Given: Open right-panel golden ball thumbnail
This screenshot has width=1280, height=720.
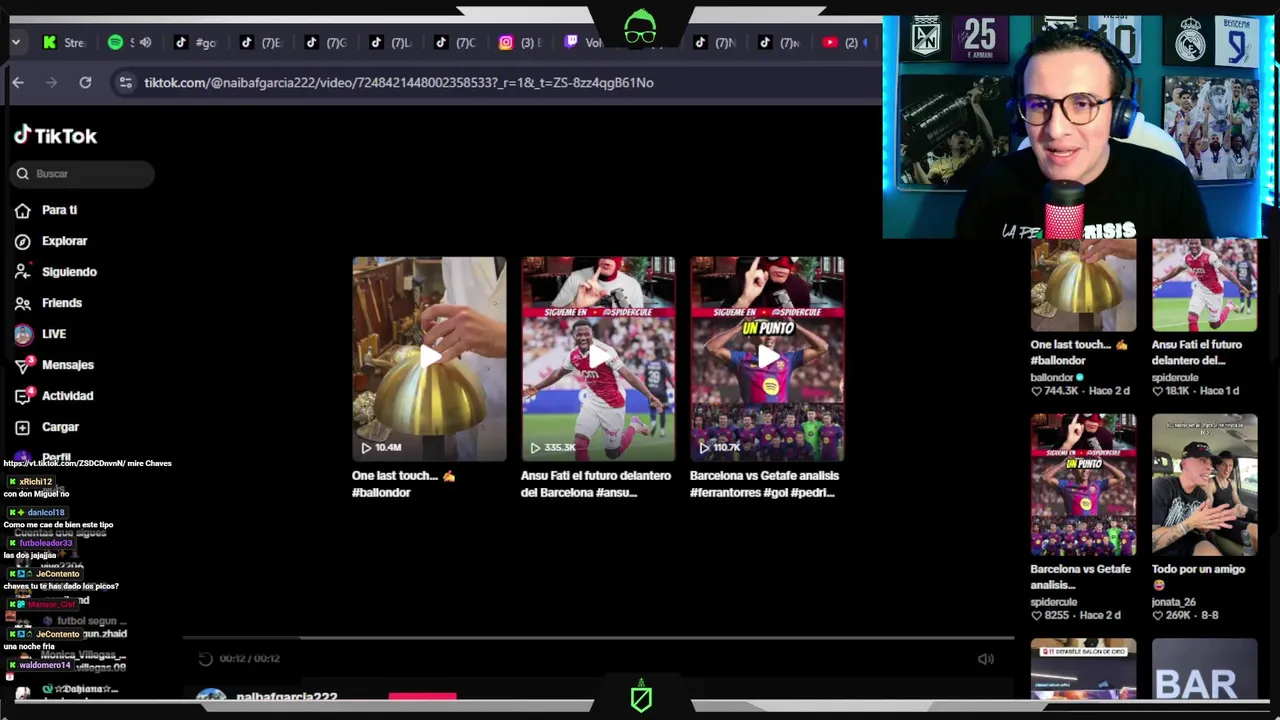Looking at the screenshot, I should click(x=1083, y=285).
